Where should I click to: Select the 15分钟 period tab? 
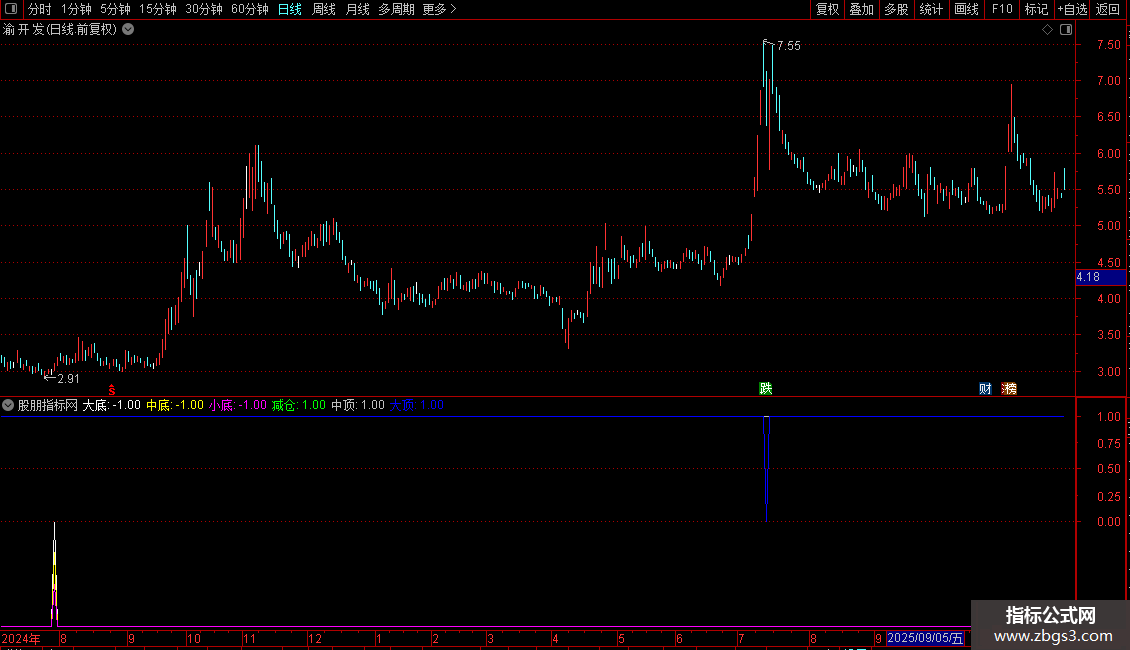point(157,9)
